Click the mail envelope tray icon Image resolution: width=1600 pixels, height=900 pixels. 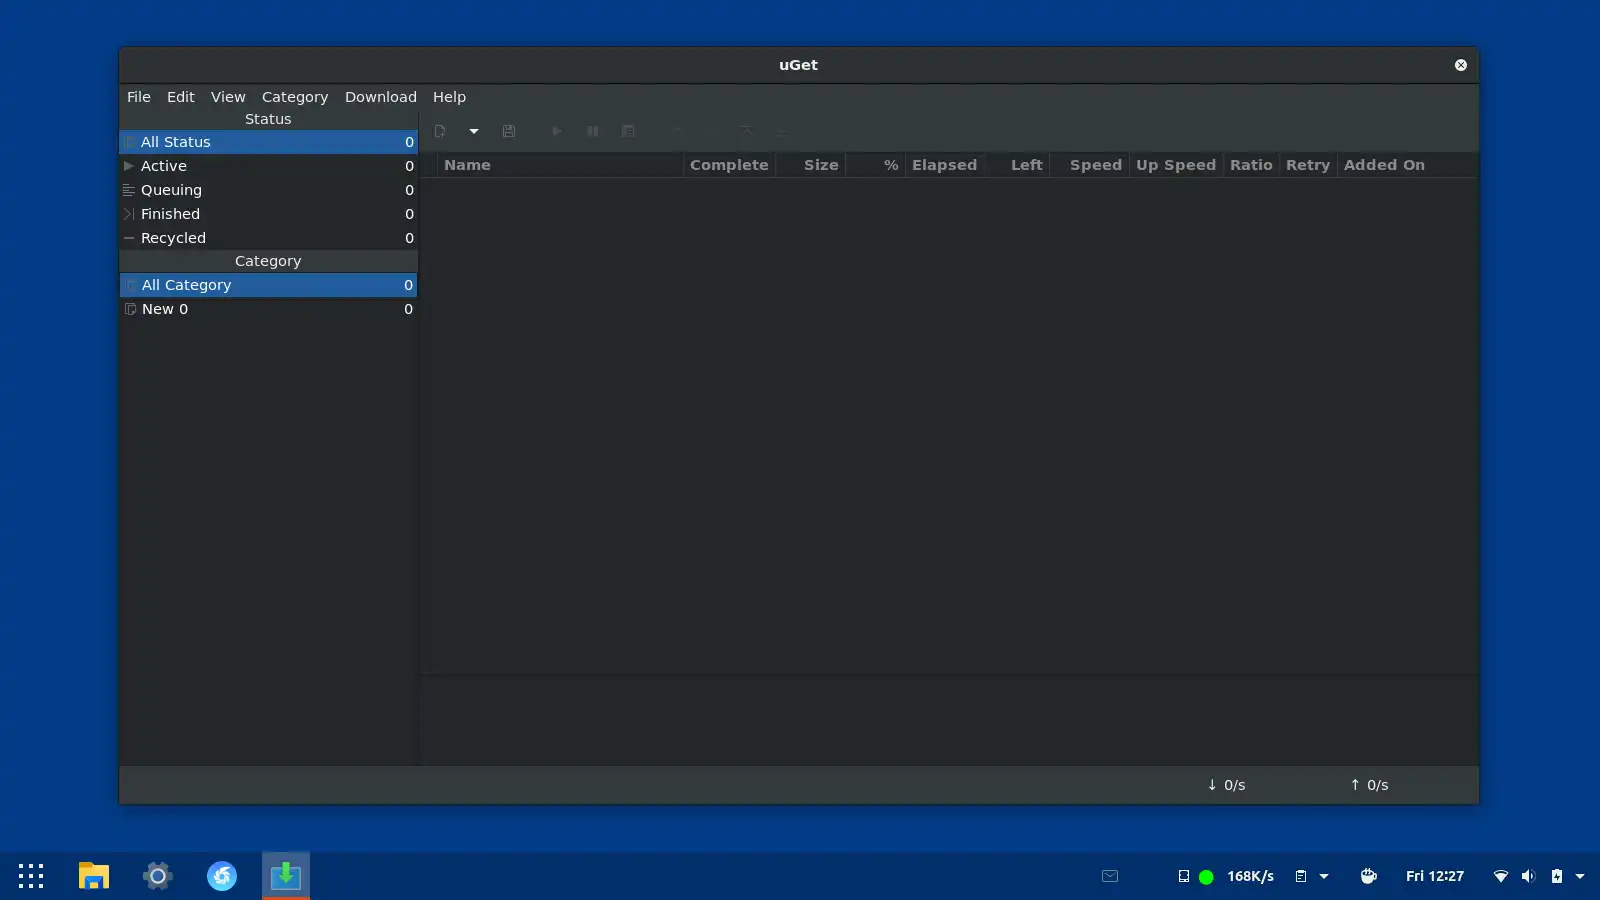(1110, 876)
